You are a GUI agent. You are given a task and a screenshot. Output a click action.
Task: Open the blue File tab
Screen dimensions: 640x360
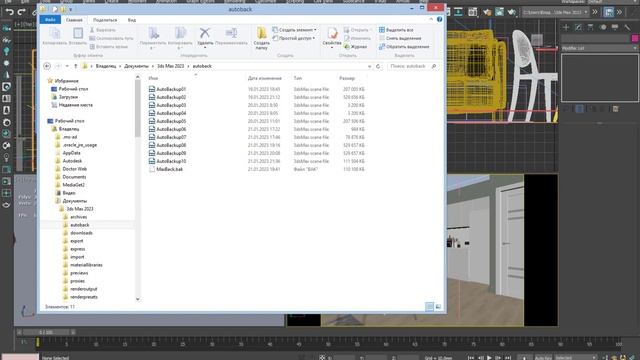point(50,20)
